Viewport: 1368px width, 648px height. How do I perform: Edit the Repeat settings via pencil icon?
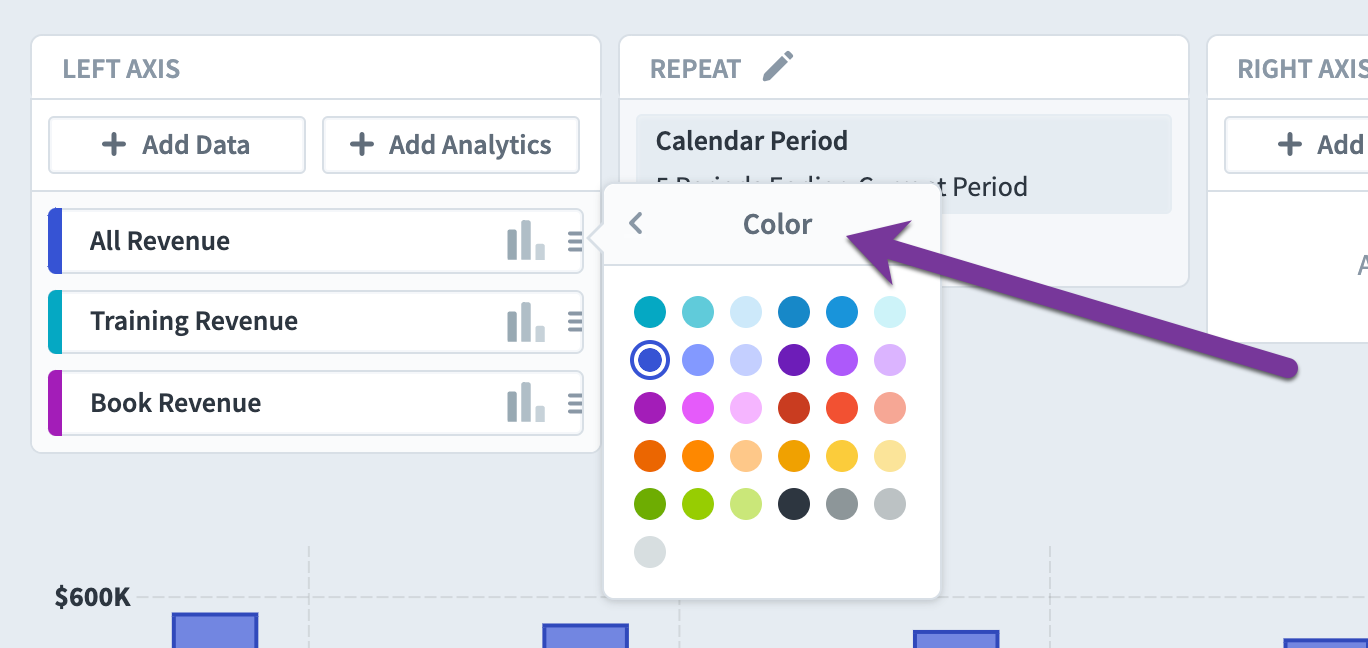[777, 67]
